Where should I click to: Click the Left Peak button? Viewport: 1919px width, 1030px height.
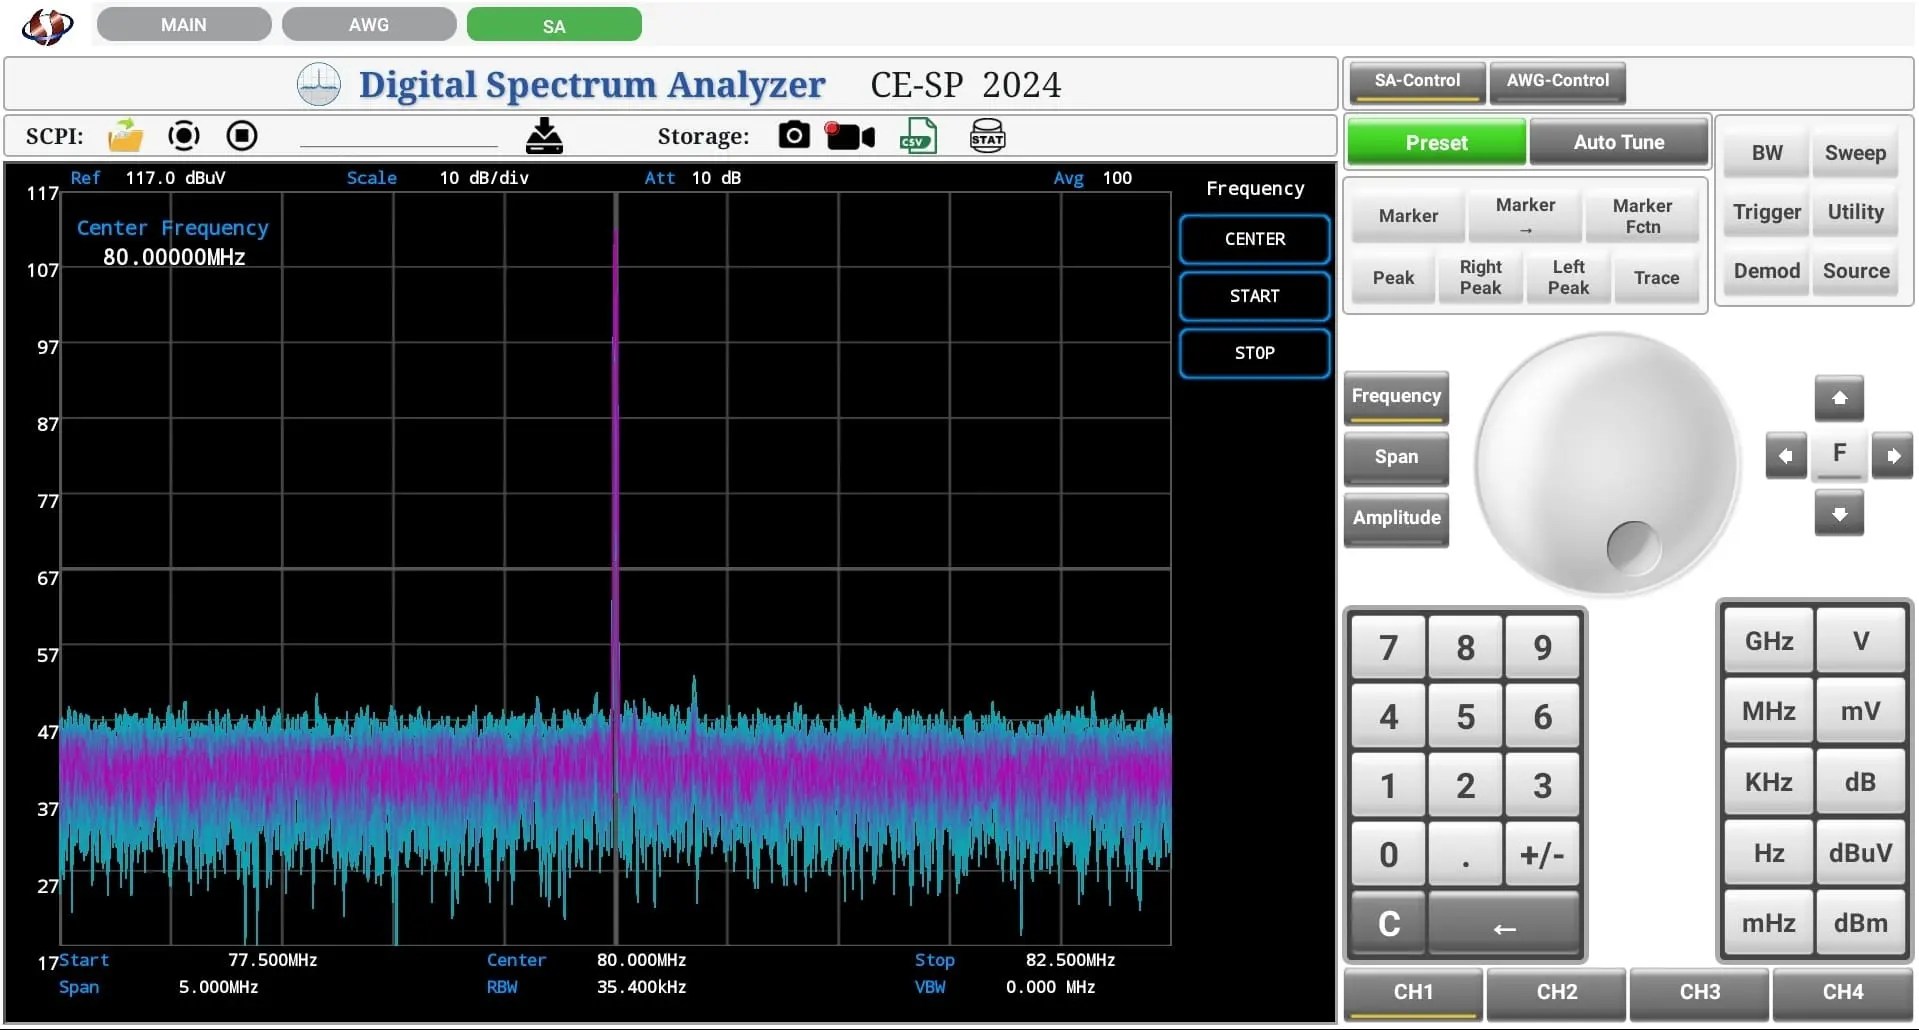[1568, 277]
